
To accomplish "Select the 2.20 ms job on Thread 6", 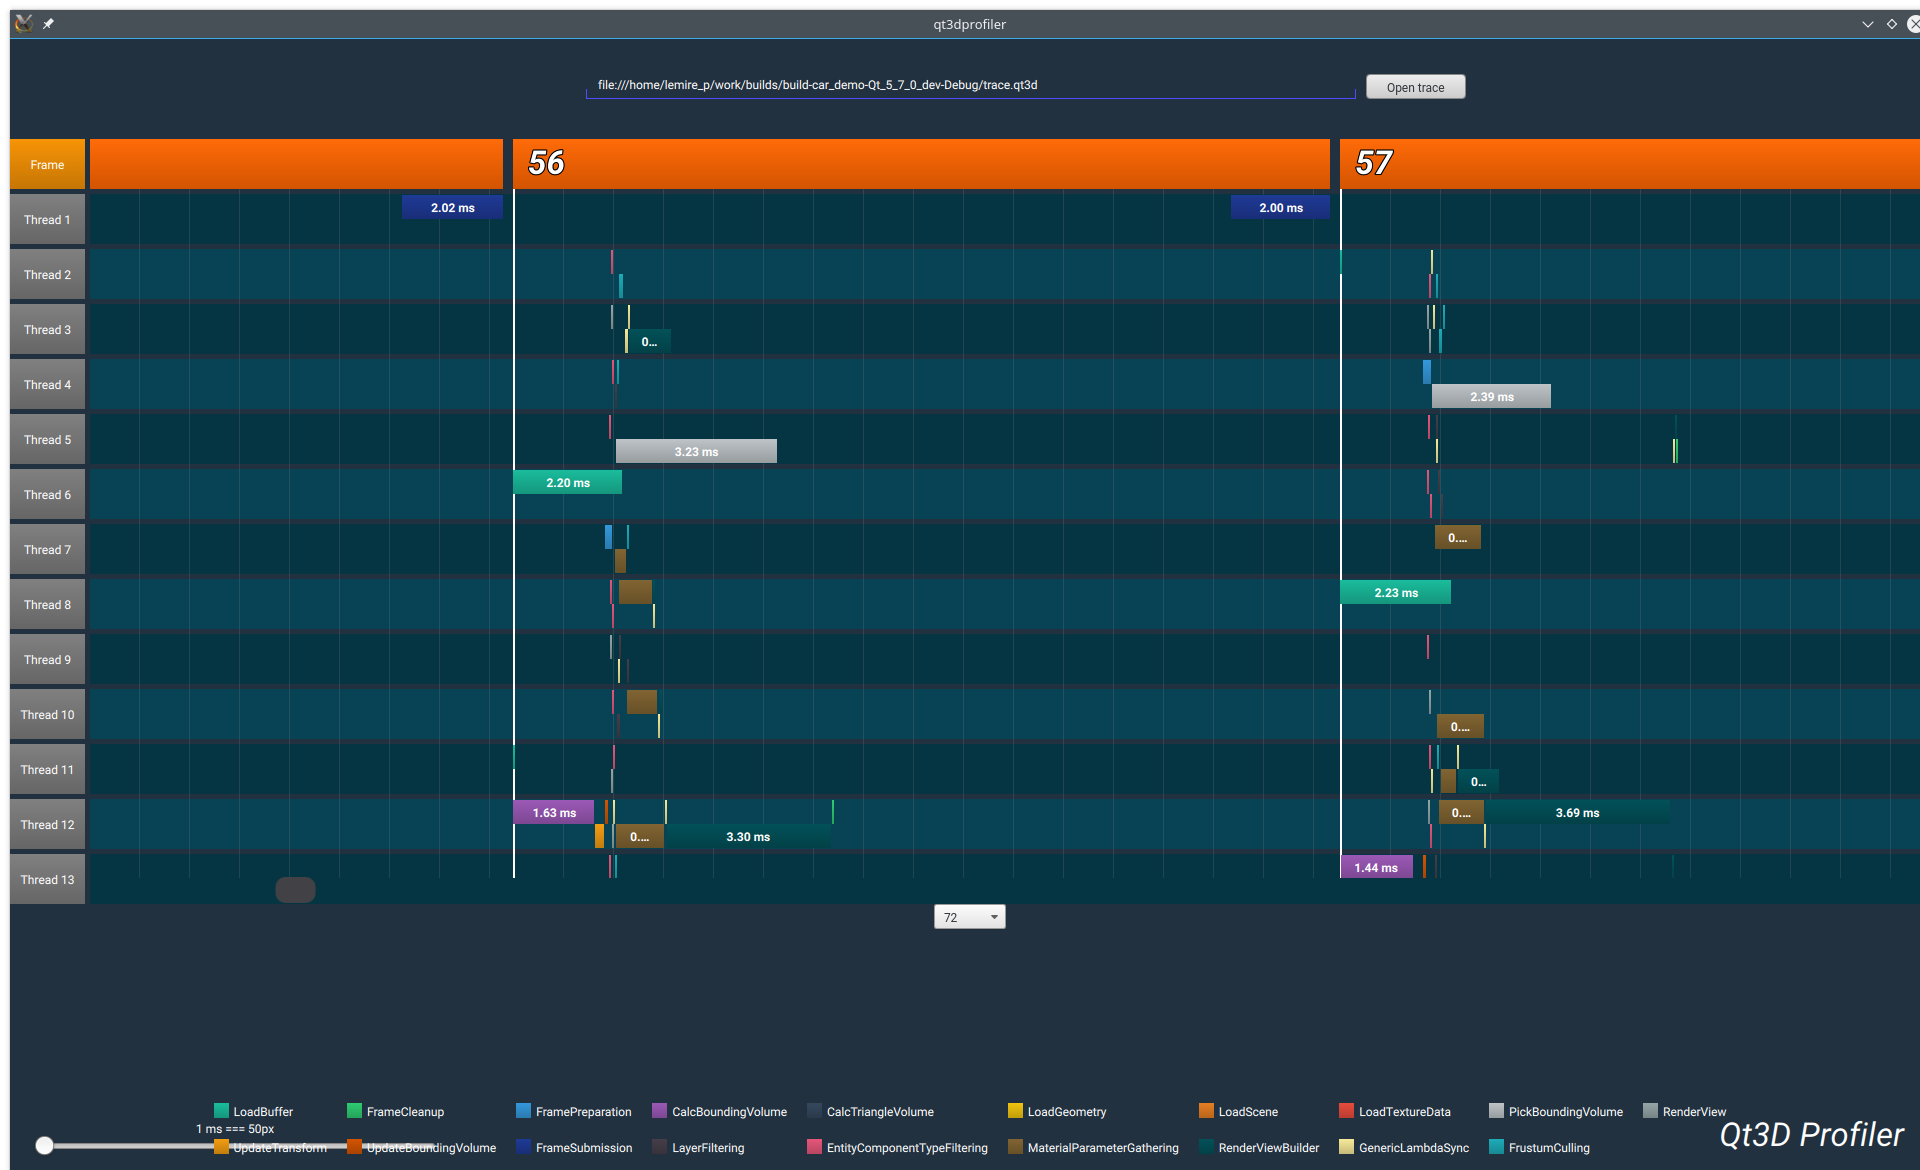I will [567, 483].
